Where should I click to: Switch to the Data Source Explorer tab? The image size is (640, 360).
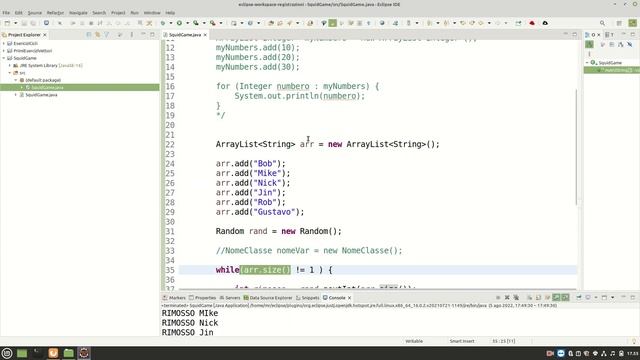tap(268, 298)
